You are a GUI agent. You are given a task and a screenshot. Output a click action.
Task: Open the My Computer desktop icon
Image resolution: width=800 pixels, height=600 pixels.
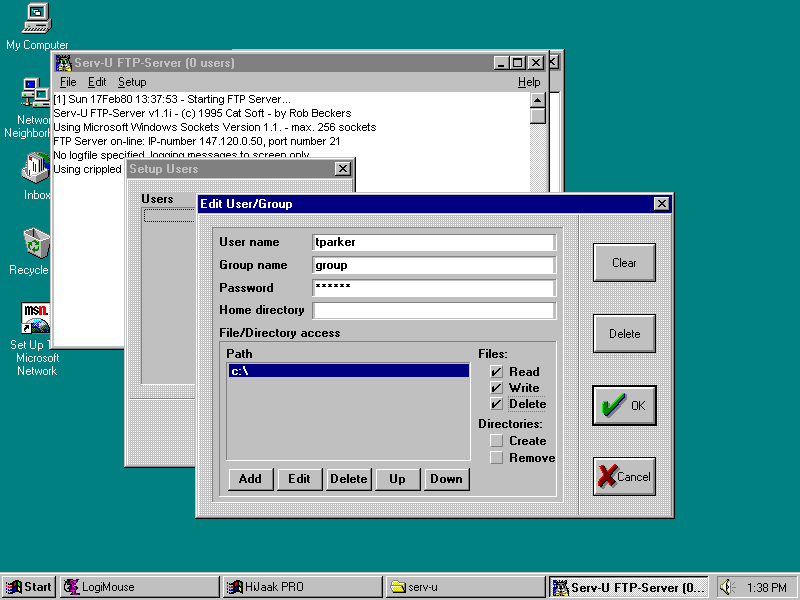(37, 18)
